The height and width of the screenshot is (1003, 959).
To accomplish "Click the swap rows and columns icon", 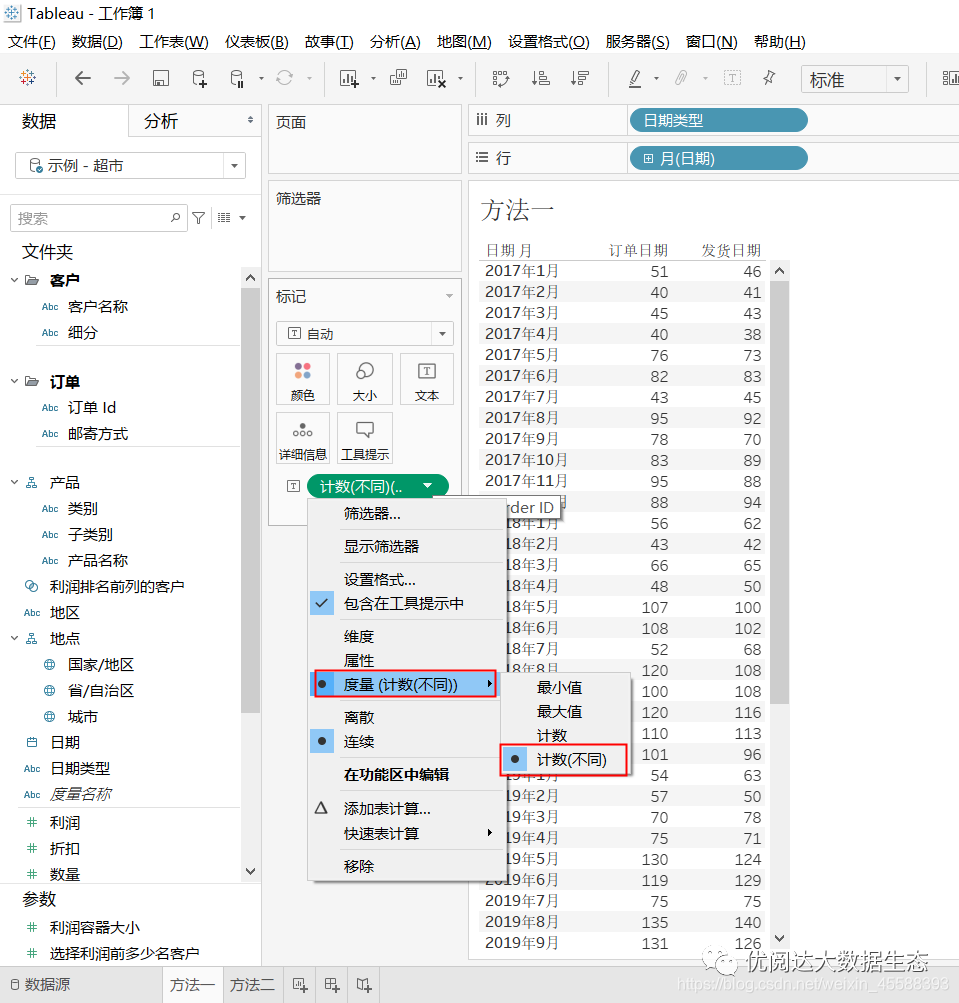I will 501,79.
